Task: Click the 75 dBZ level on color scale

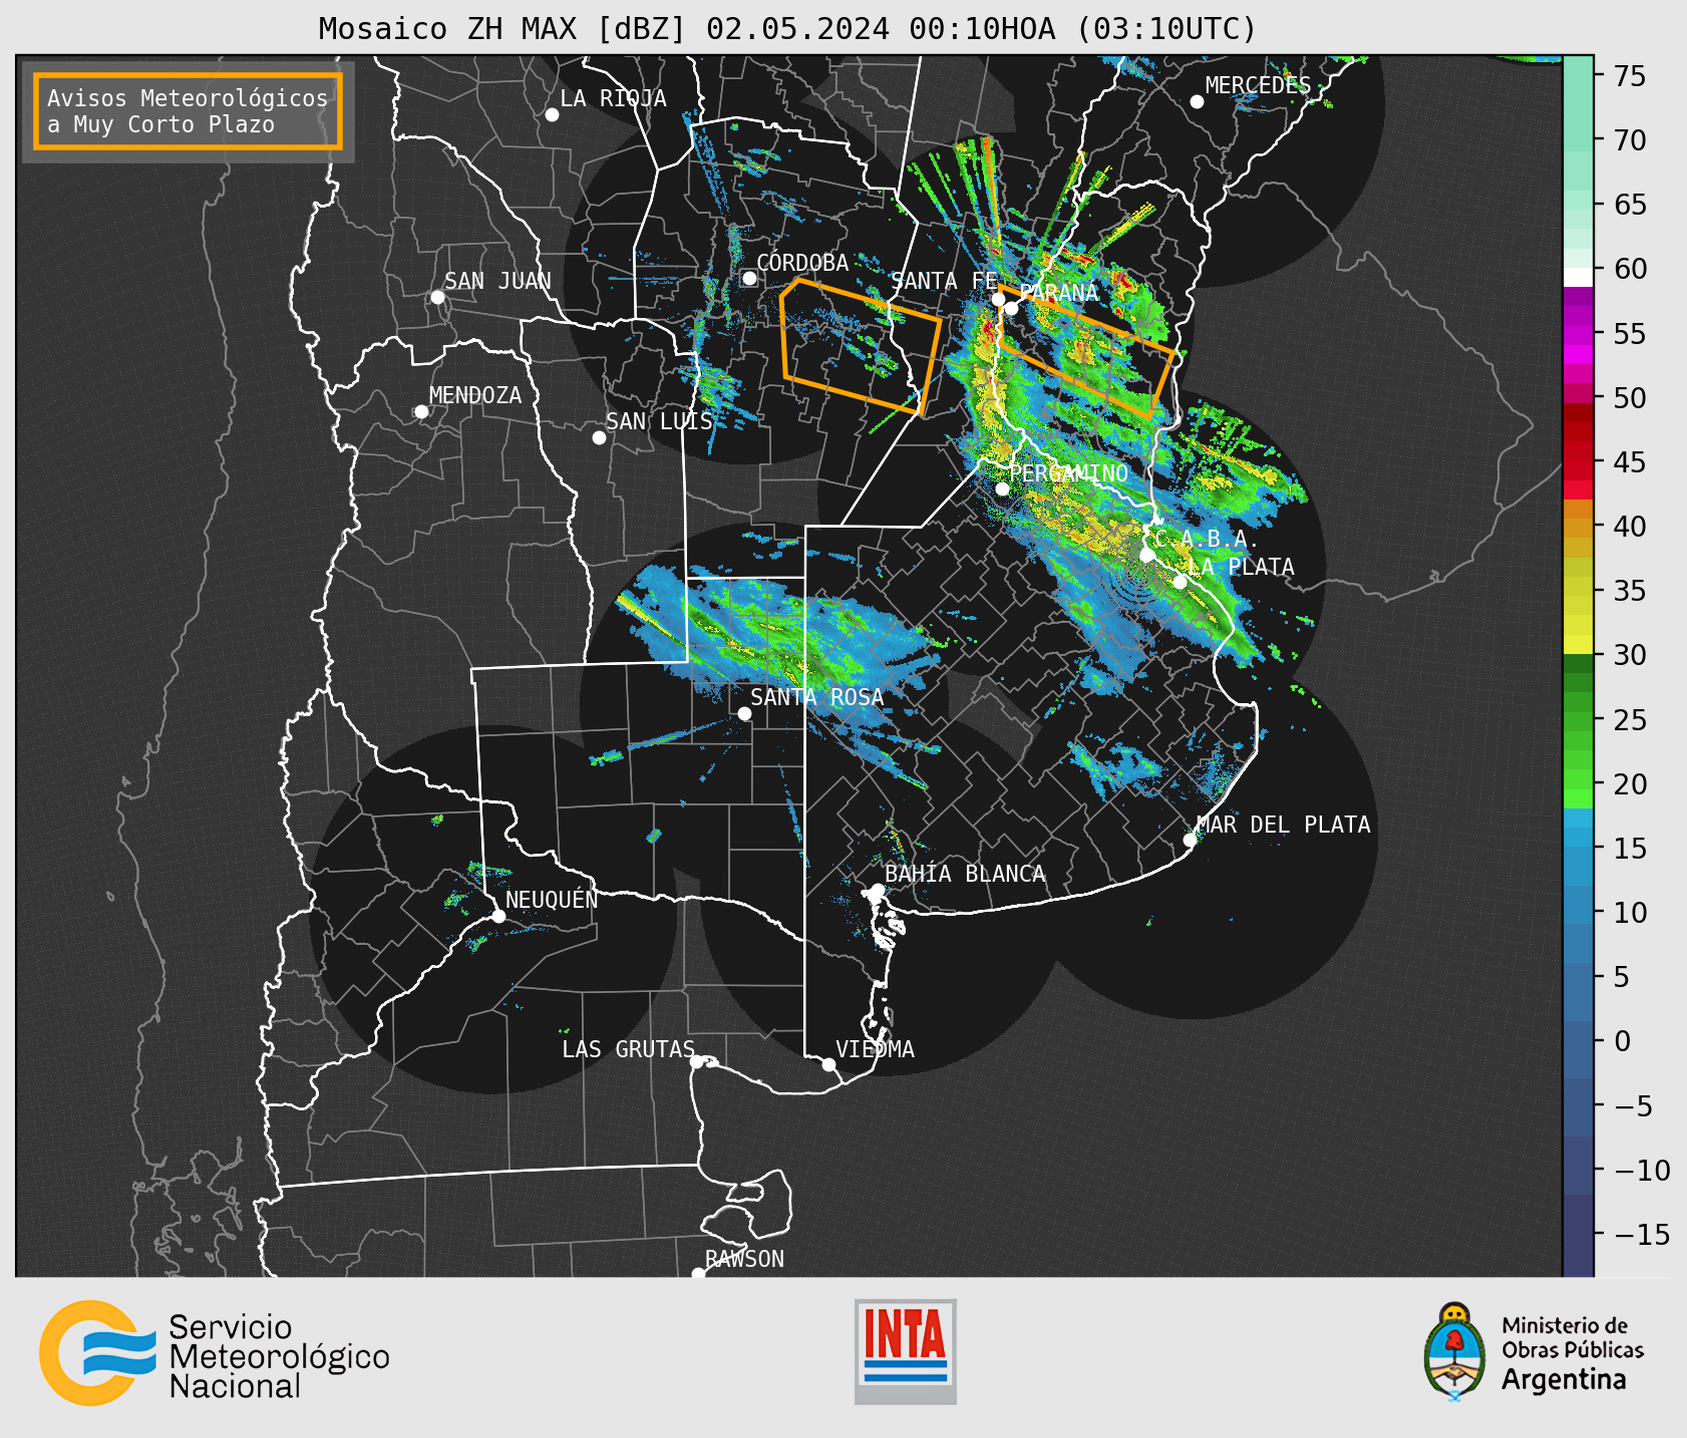Action: pos(1578,76)
